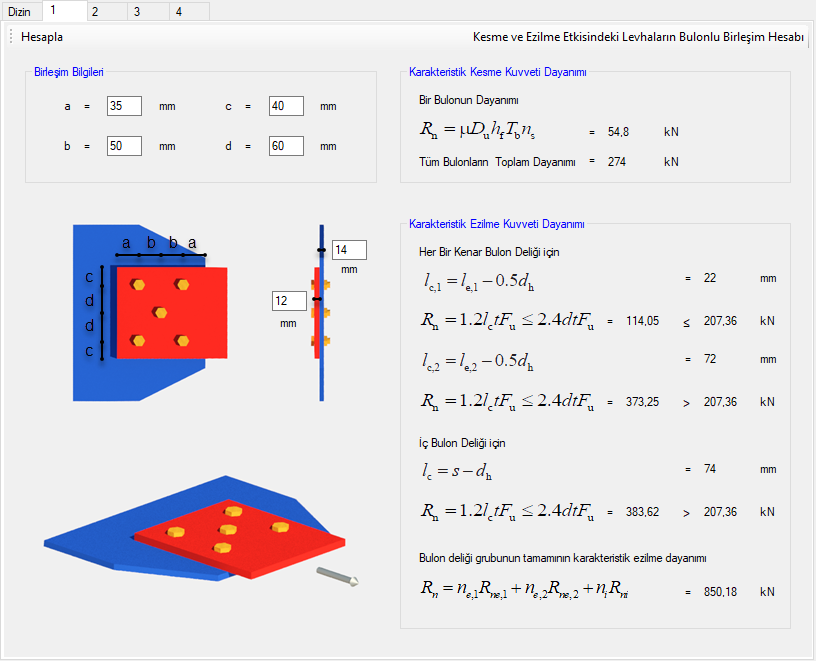The width and height of the screenshot is (816, 661).
Task: Click the loose bolt image in 3D view
Action: [338, 577]
